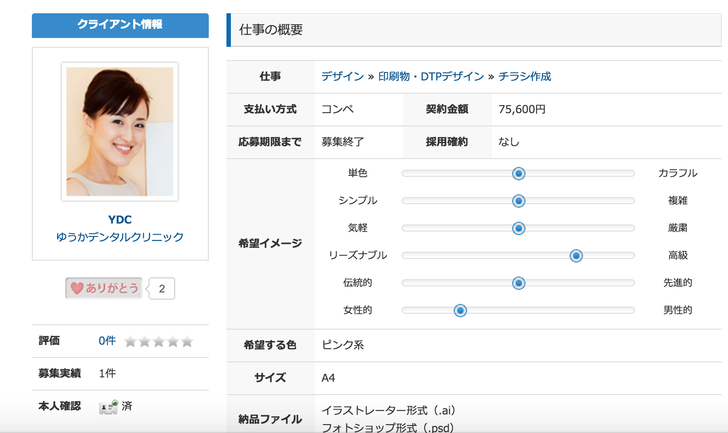Click the 支払い方式 row label
The width and height of the screenshot is (728, 433).
(x=270, y=110)
